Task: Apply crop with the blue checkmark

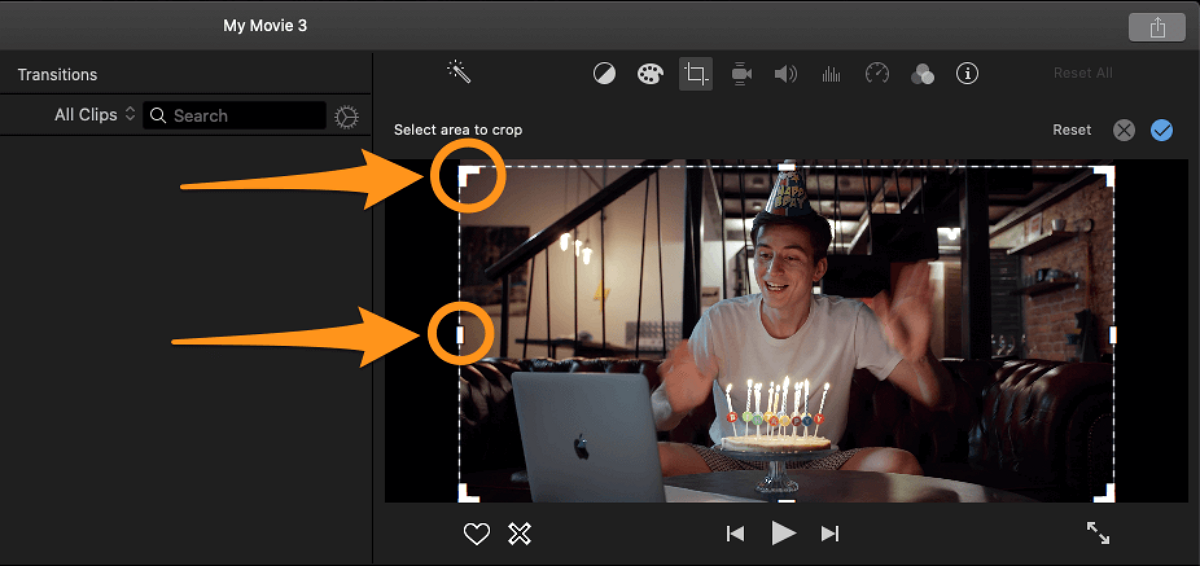Action: click(x=1161, y=130)
